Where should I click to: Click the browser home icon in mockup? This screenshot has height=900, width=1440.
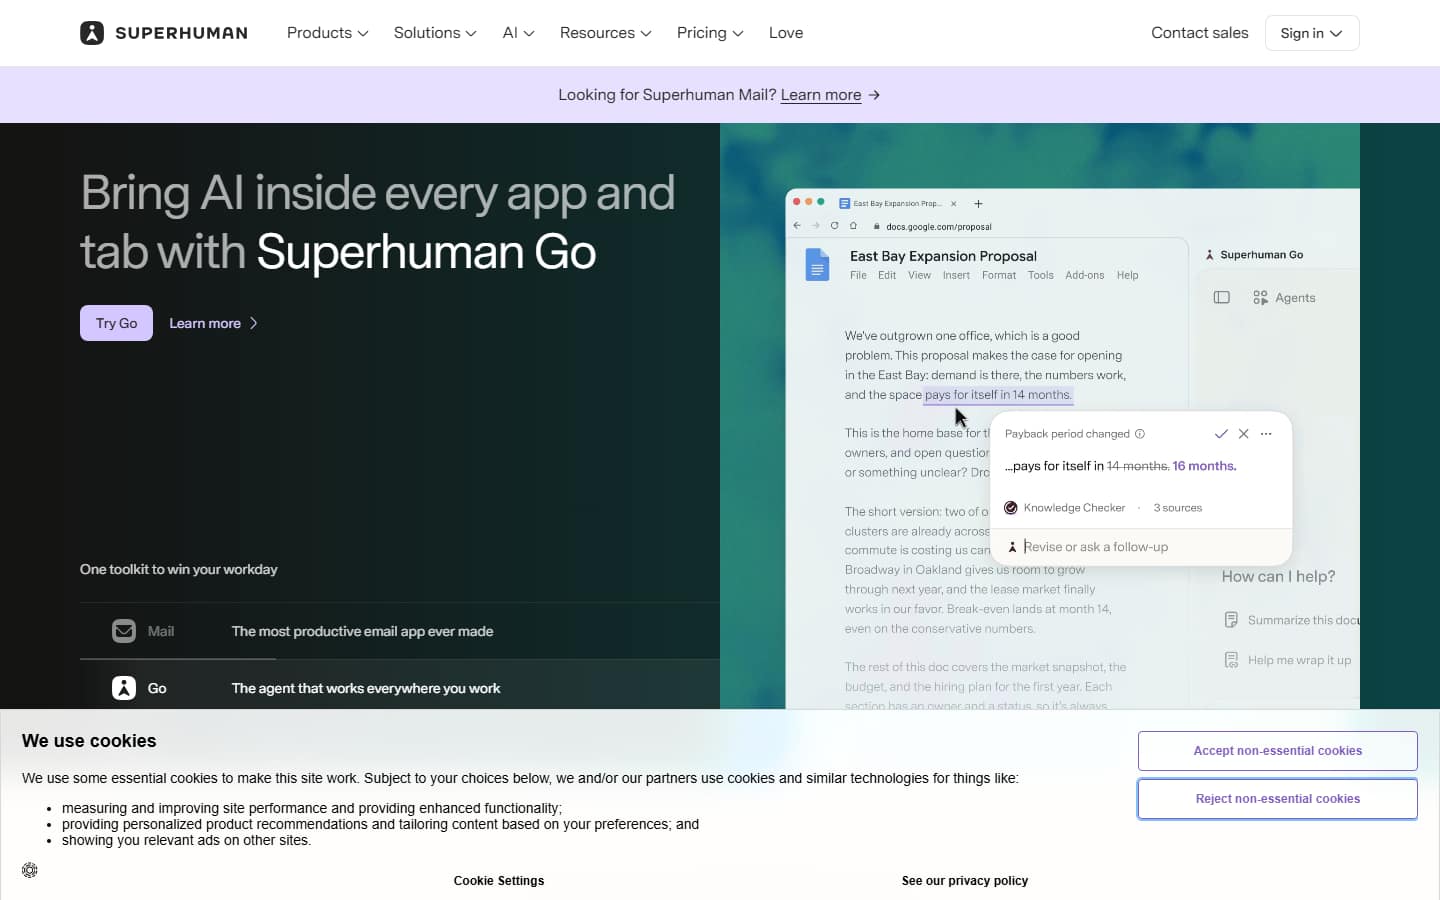point(853,226)
